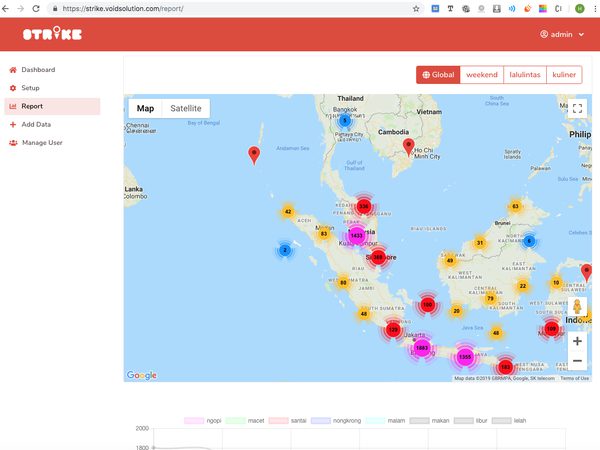Click the Setup gear icon in the sidebar
This screenshot has width=600, height=450.
pyautogui.click(x=13, y=88)
